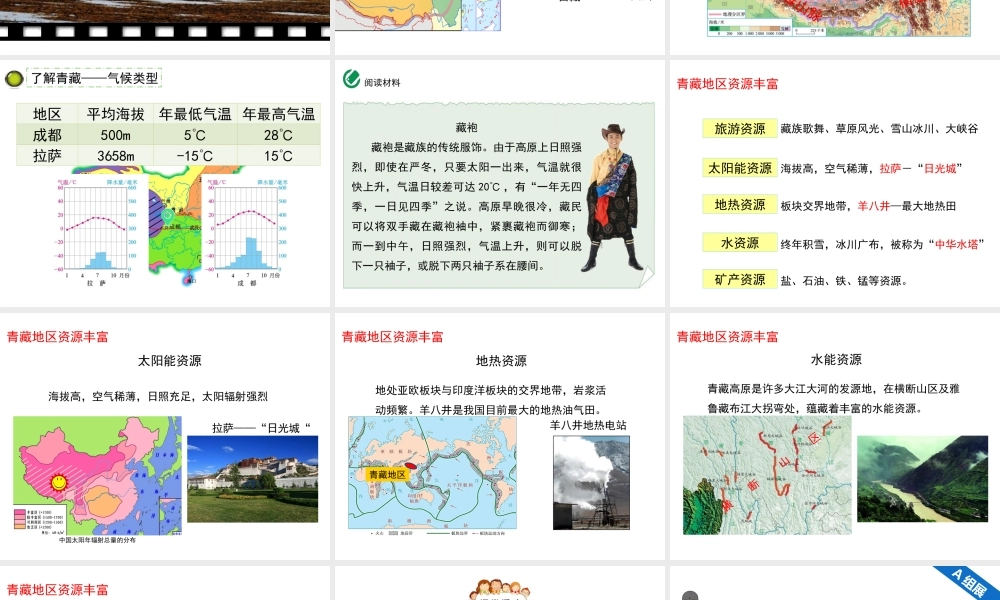
Task: Click the green leaf icon beside 阅读材料
Action: pos(351,78)
